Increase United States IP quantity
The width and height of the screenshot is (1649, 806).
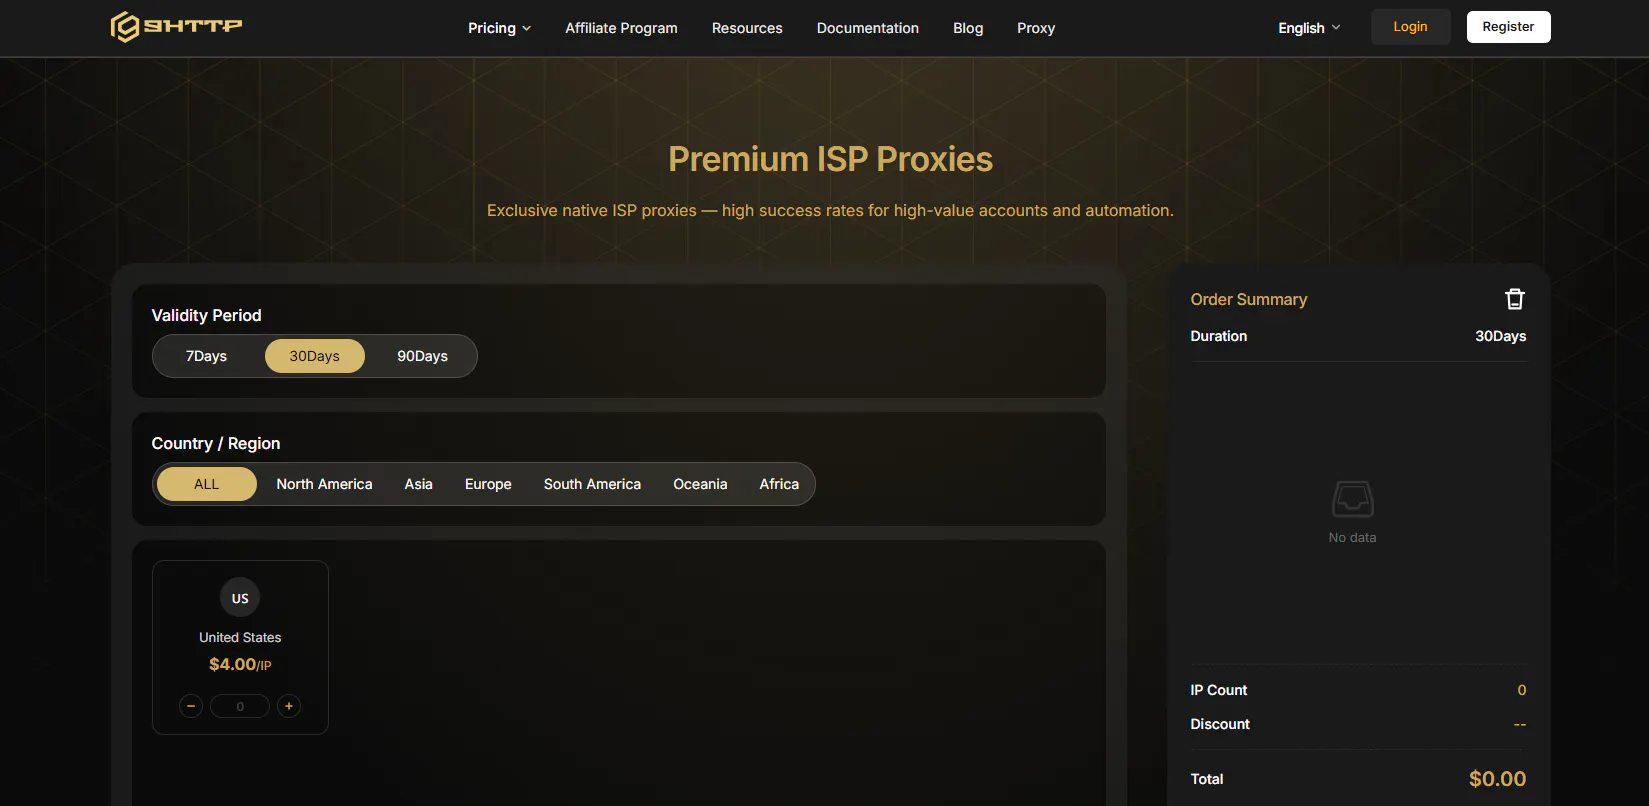(289, 706)
